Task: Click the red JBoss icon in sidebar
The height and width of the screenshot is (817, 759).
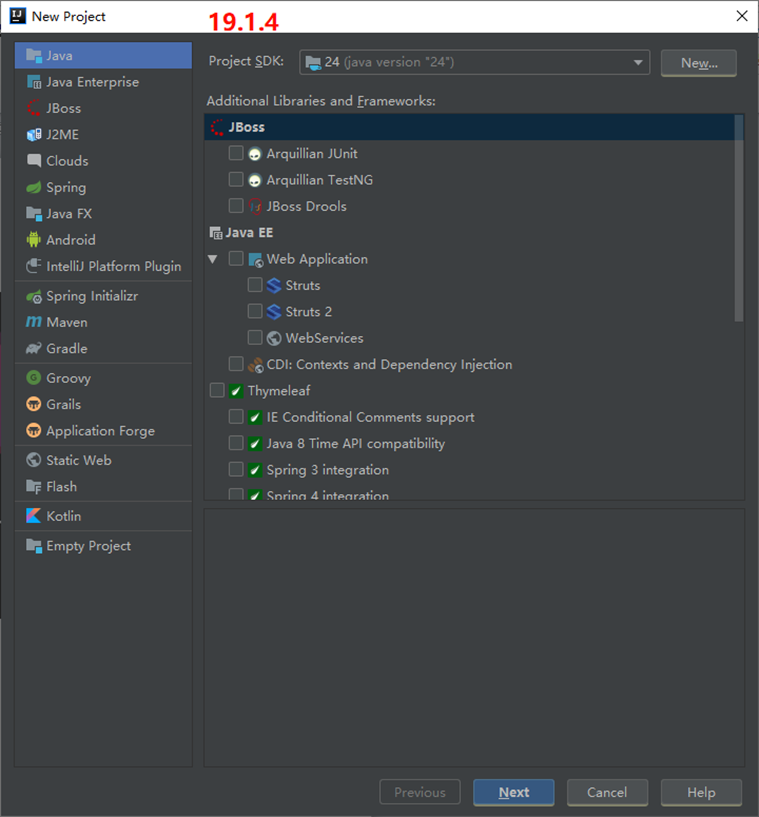Action: (34, 108)
